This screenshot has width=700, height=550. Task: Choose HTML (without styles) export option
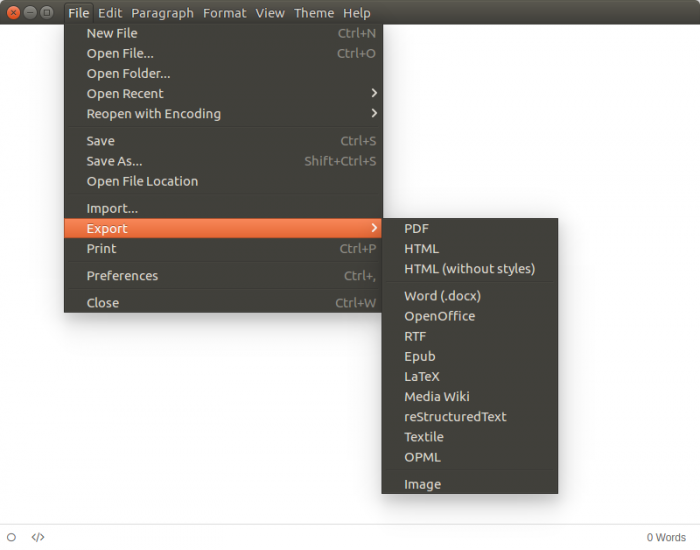point(469,268)
